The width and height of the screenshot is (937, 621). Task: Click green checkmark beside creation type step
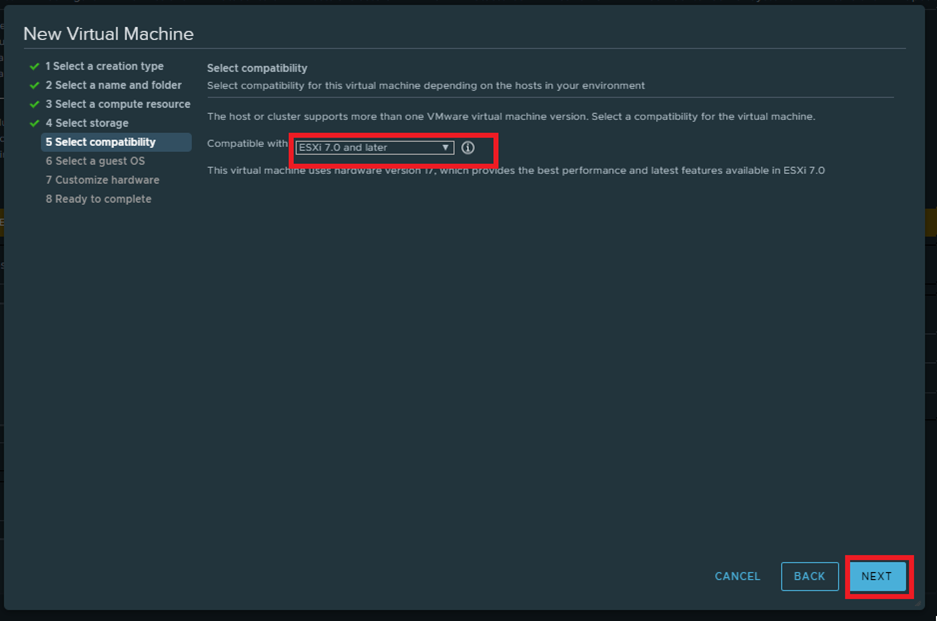[35, 66]
